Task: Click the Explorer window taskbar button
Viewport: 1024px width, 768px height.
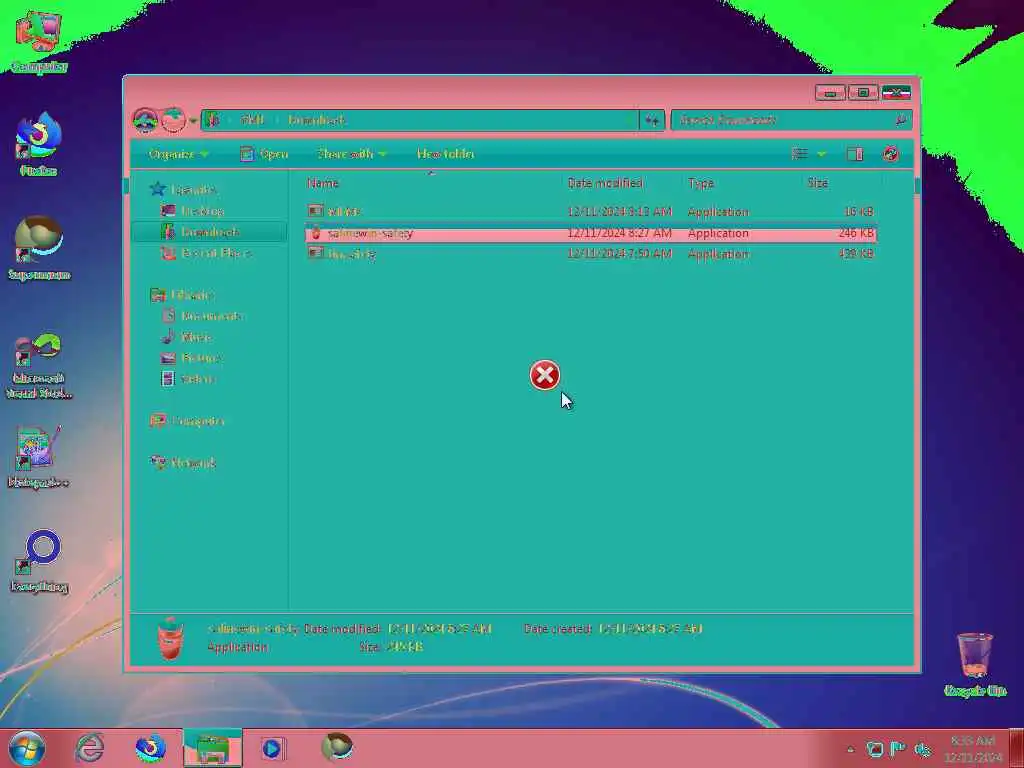Action: click(x=212, y=748)
